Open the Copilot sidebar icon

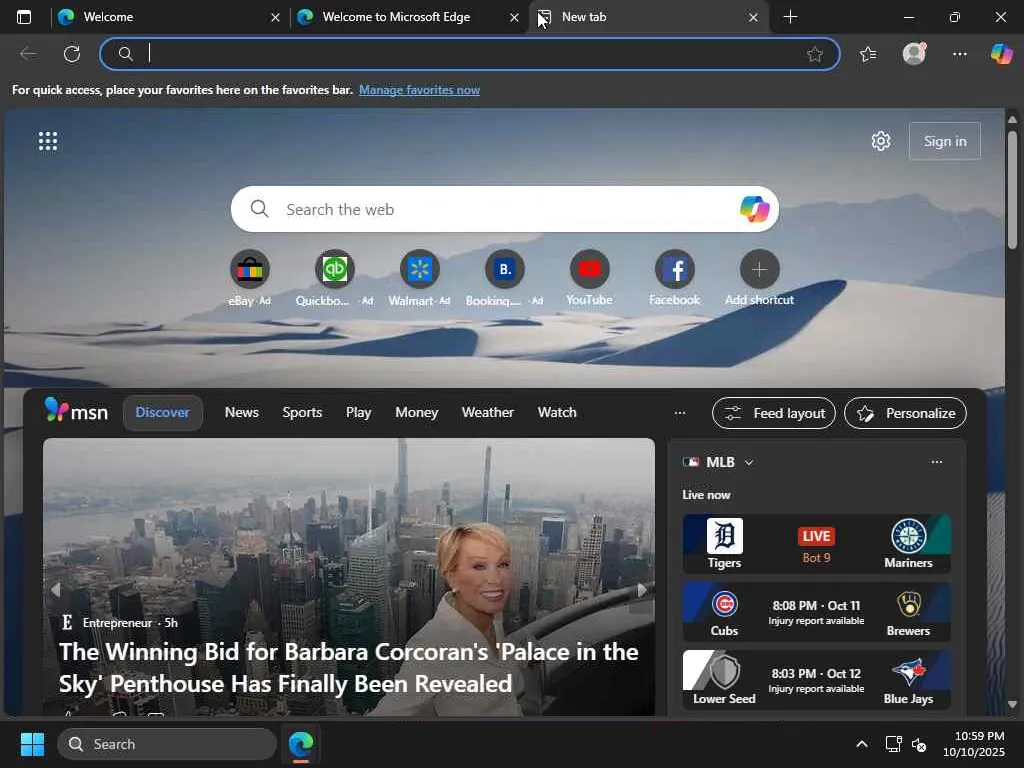tap(1001, 54)
